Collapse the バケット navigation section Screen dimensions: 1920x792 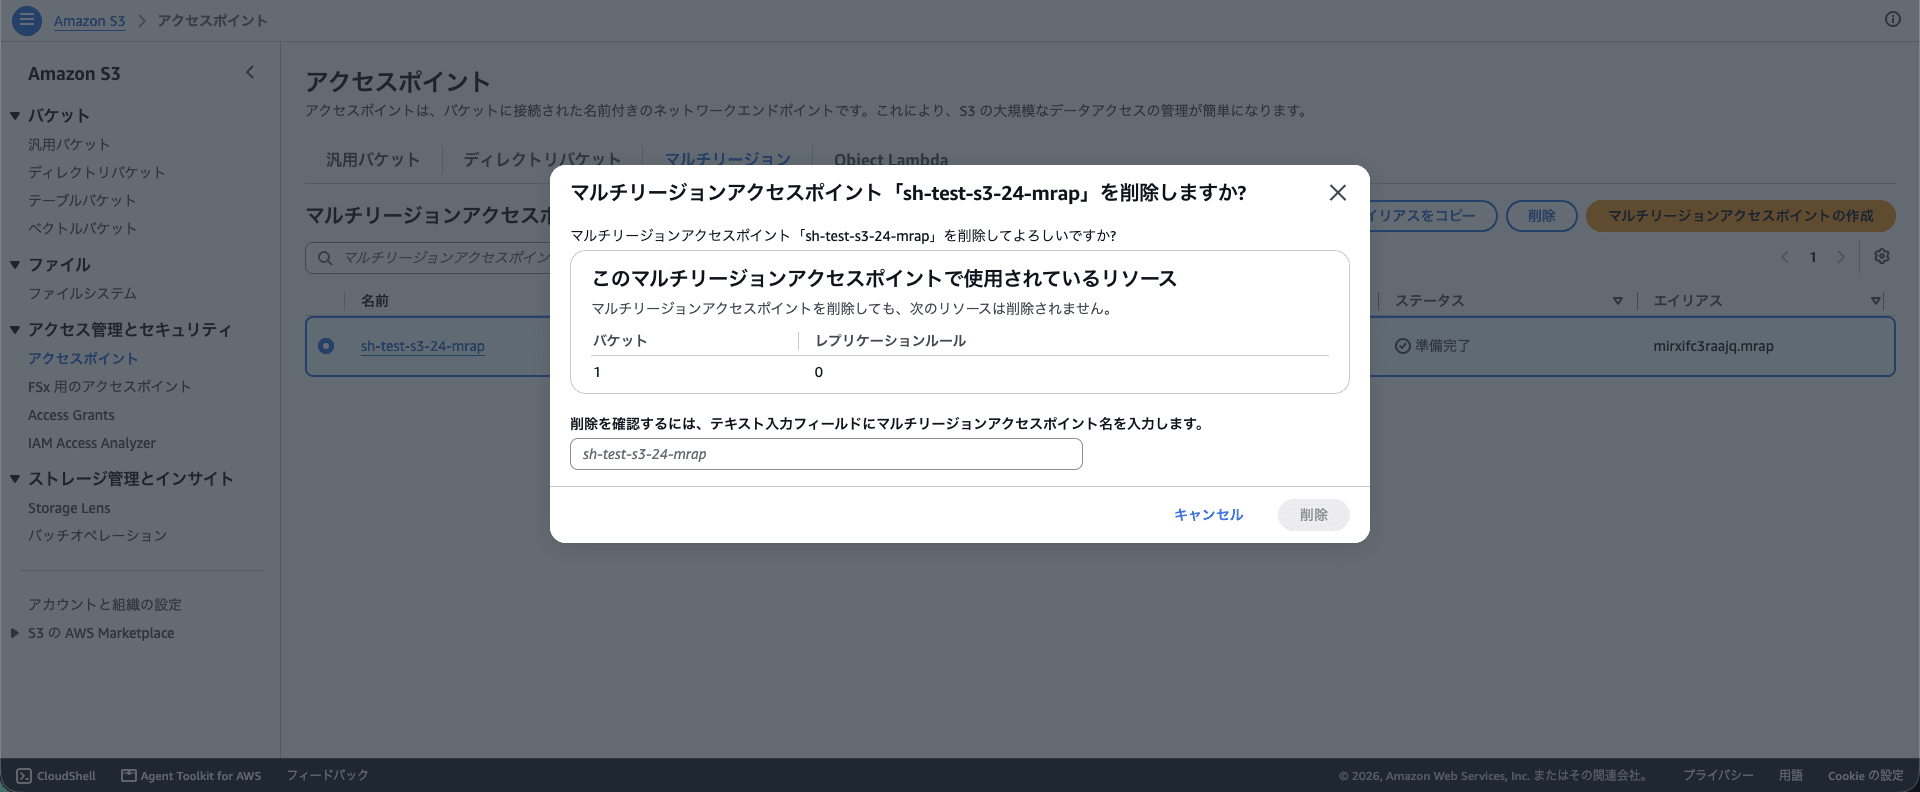[15, 116]
